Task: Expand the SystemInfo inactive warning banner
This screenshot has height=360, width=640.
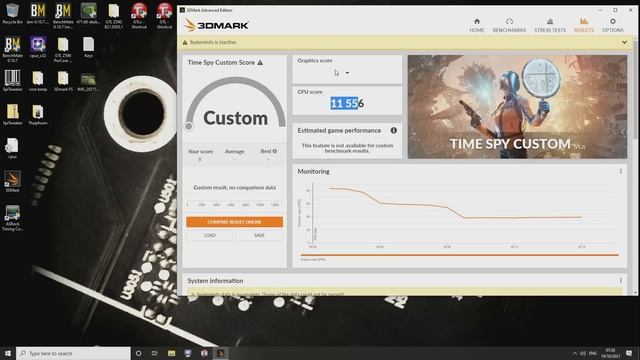Action: coord(624,42)
